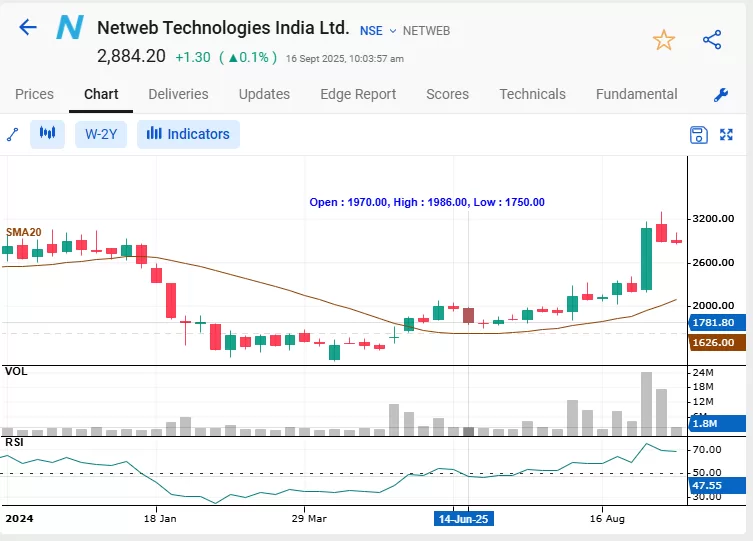
Task: Click the 70.00 RSI axis label
Action: tap(707, 450)
